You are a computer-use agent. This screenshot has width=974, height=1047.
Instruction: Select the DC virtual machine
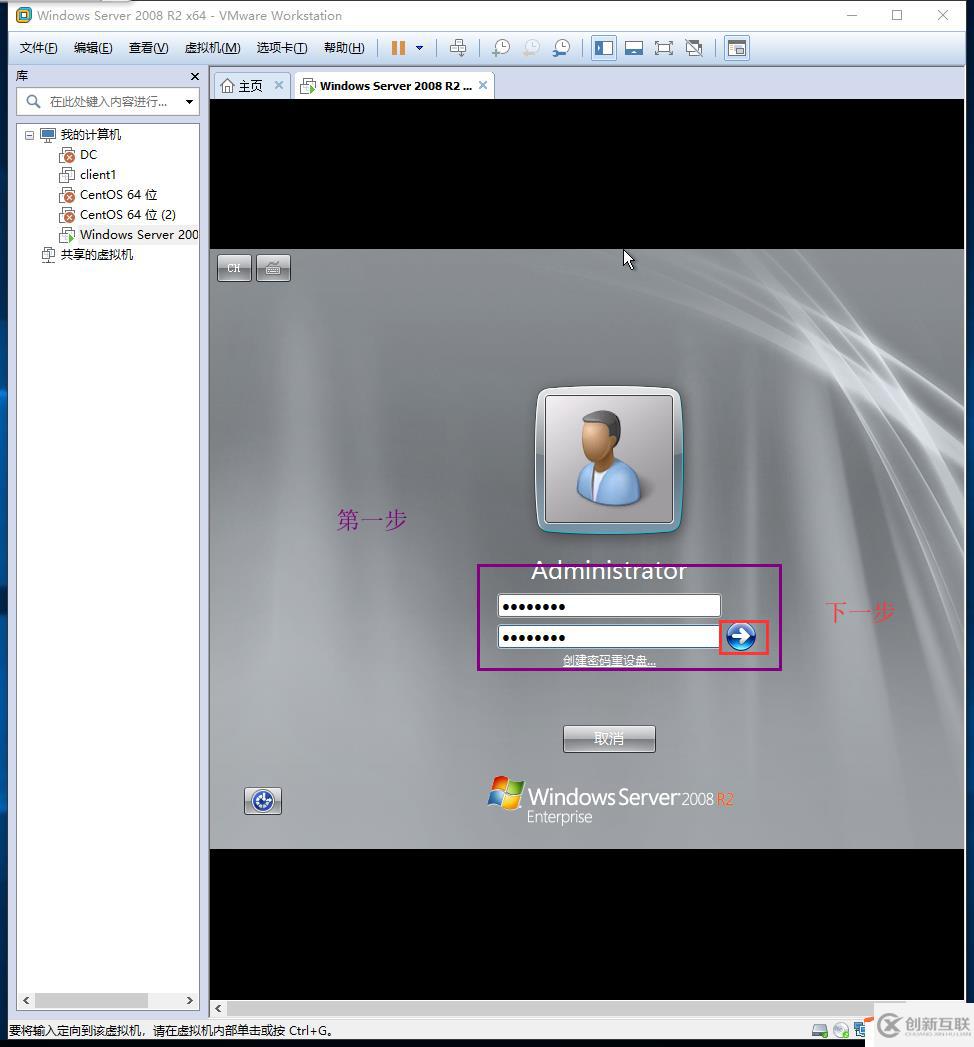pyautogui.click(x=88, y=155)
